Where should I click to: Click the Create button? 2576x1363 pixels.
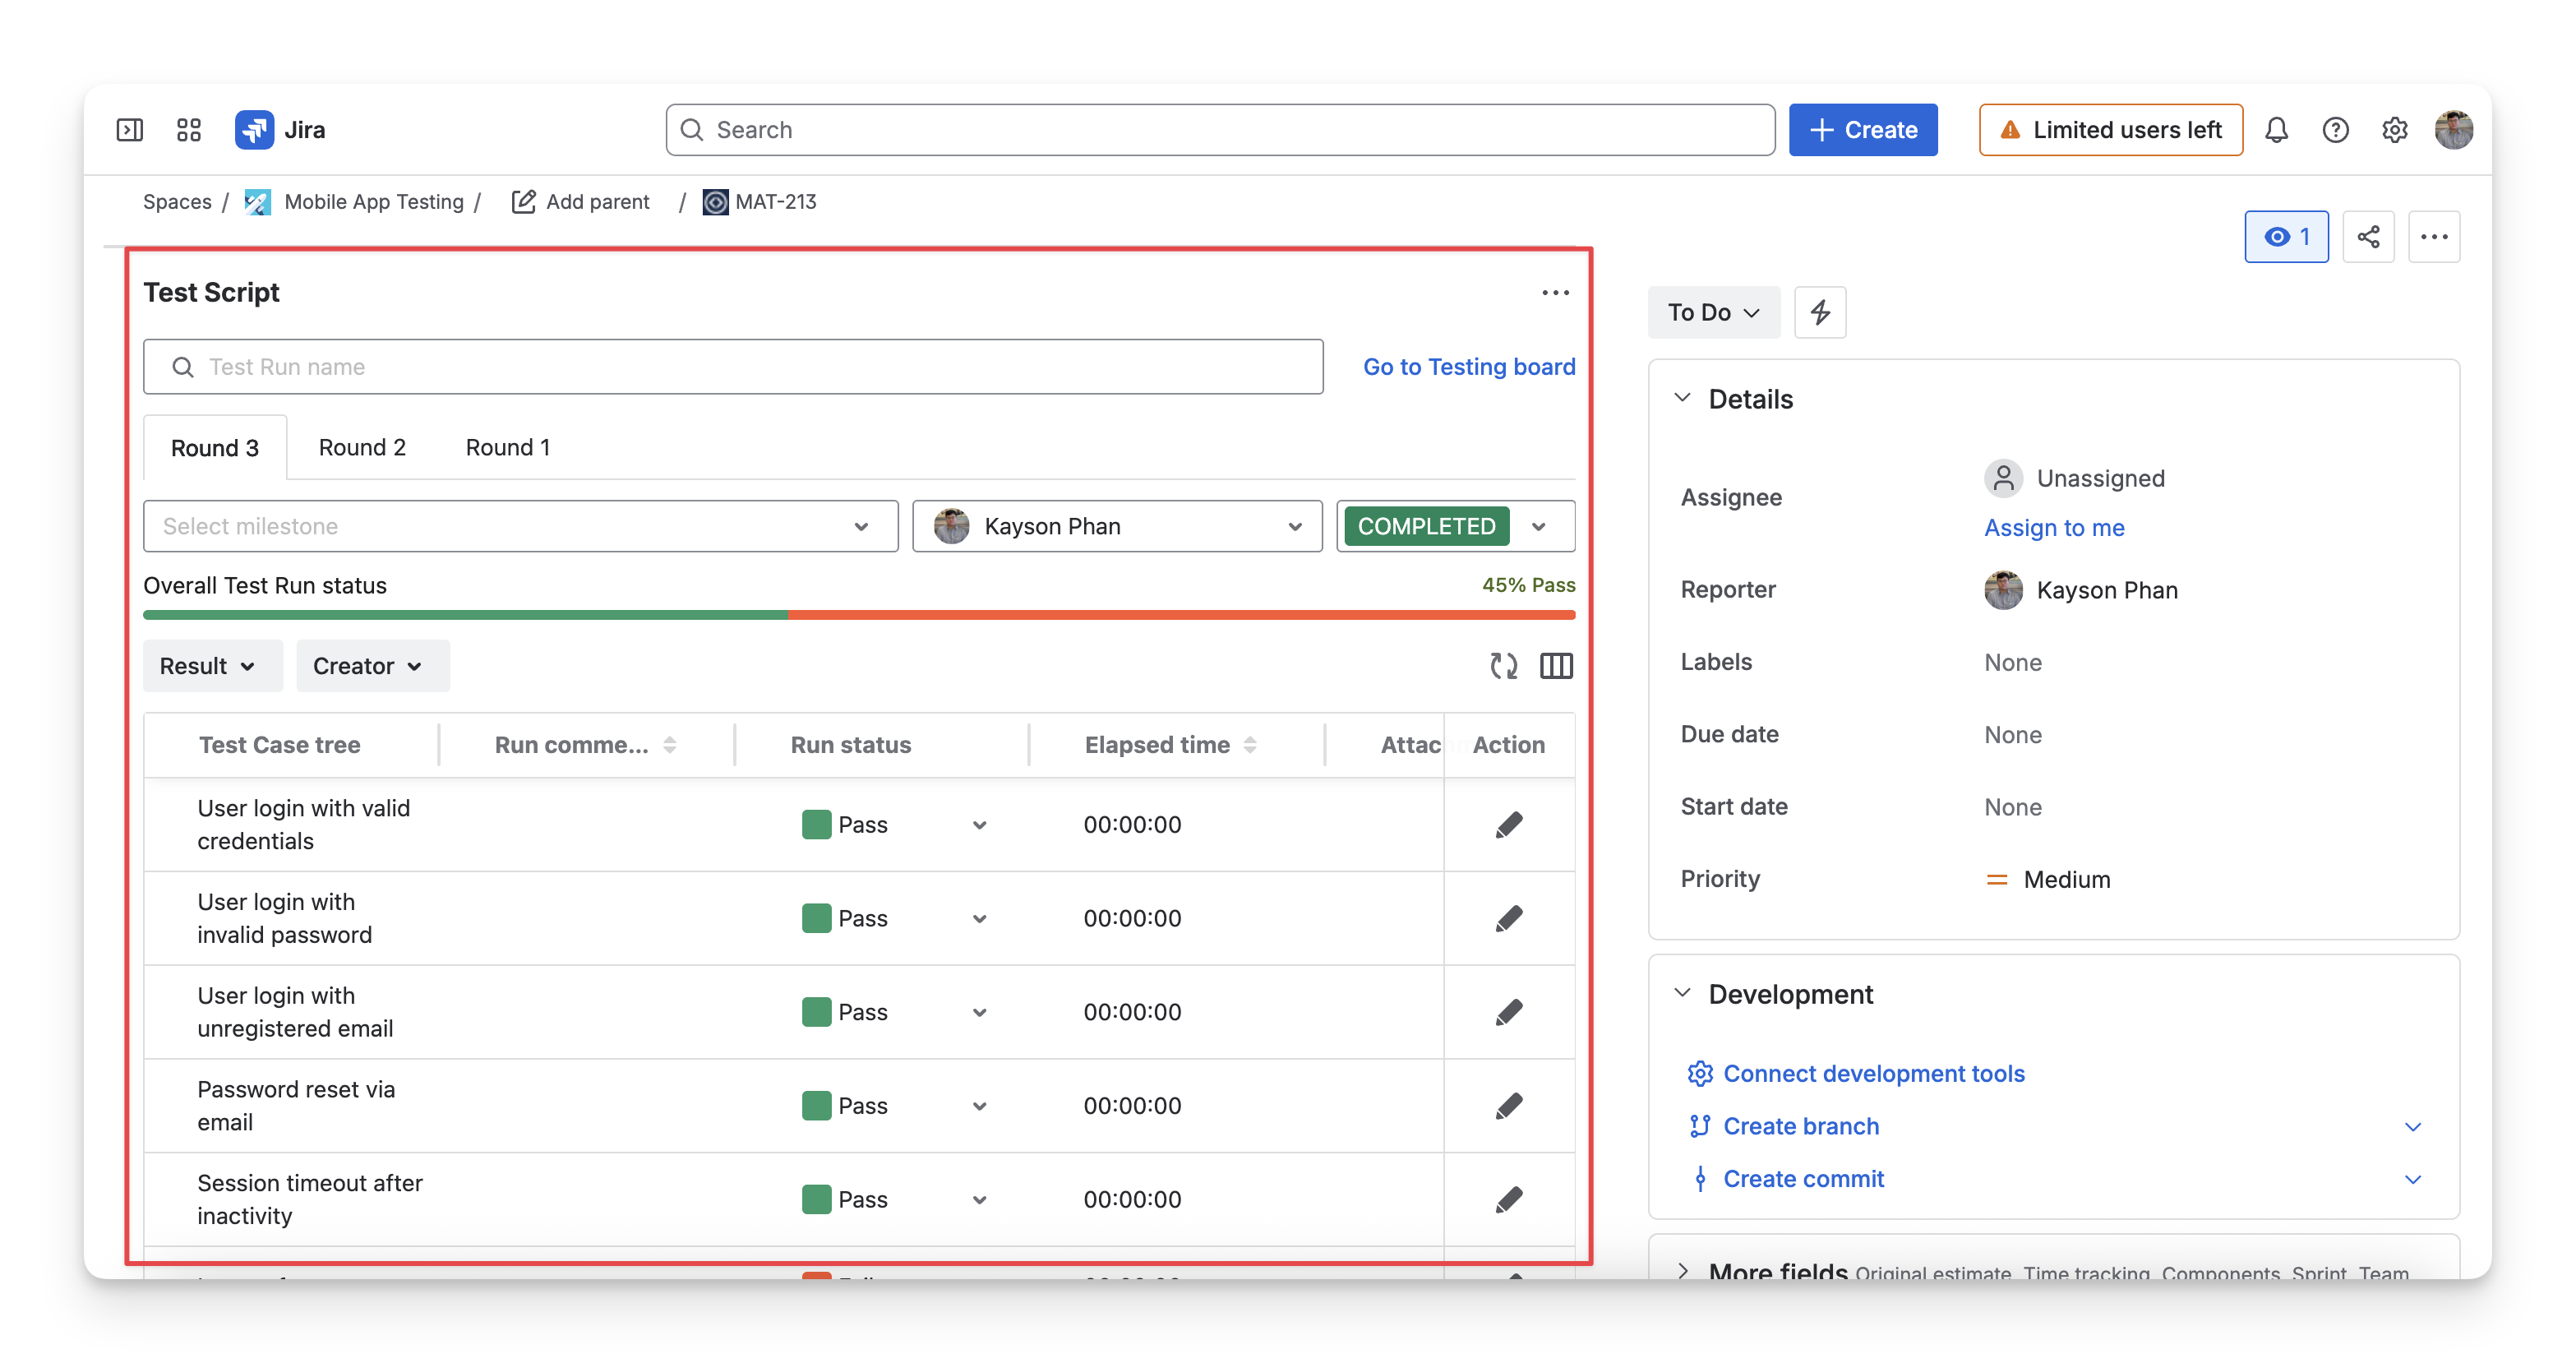(1862, 130)
